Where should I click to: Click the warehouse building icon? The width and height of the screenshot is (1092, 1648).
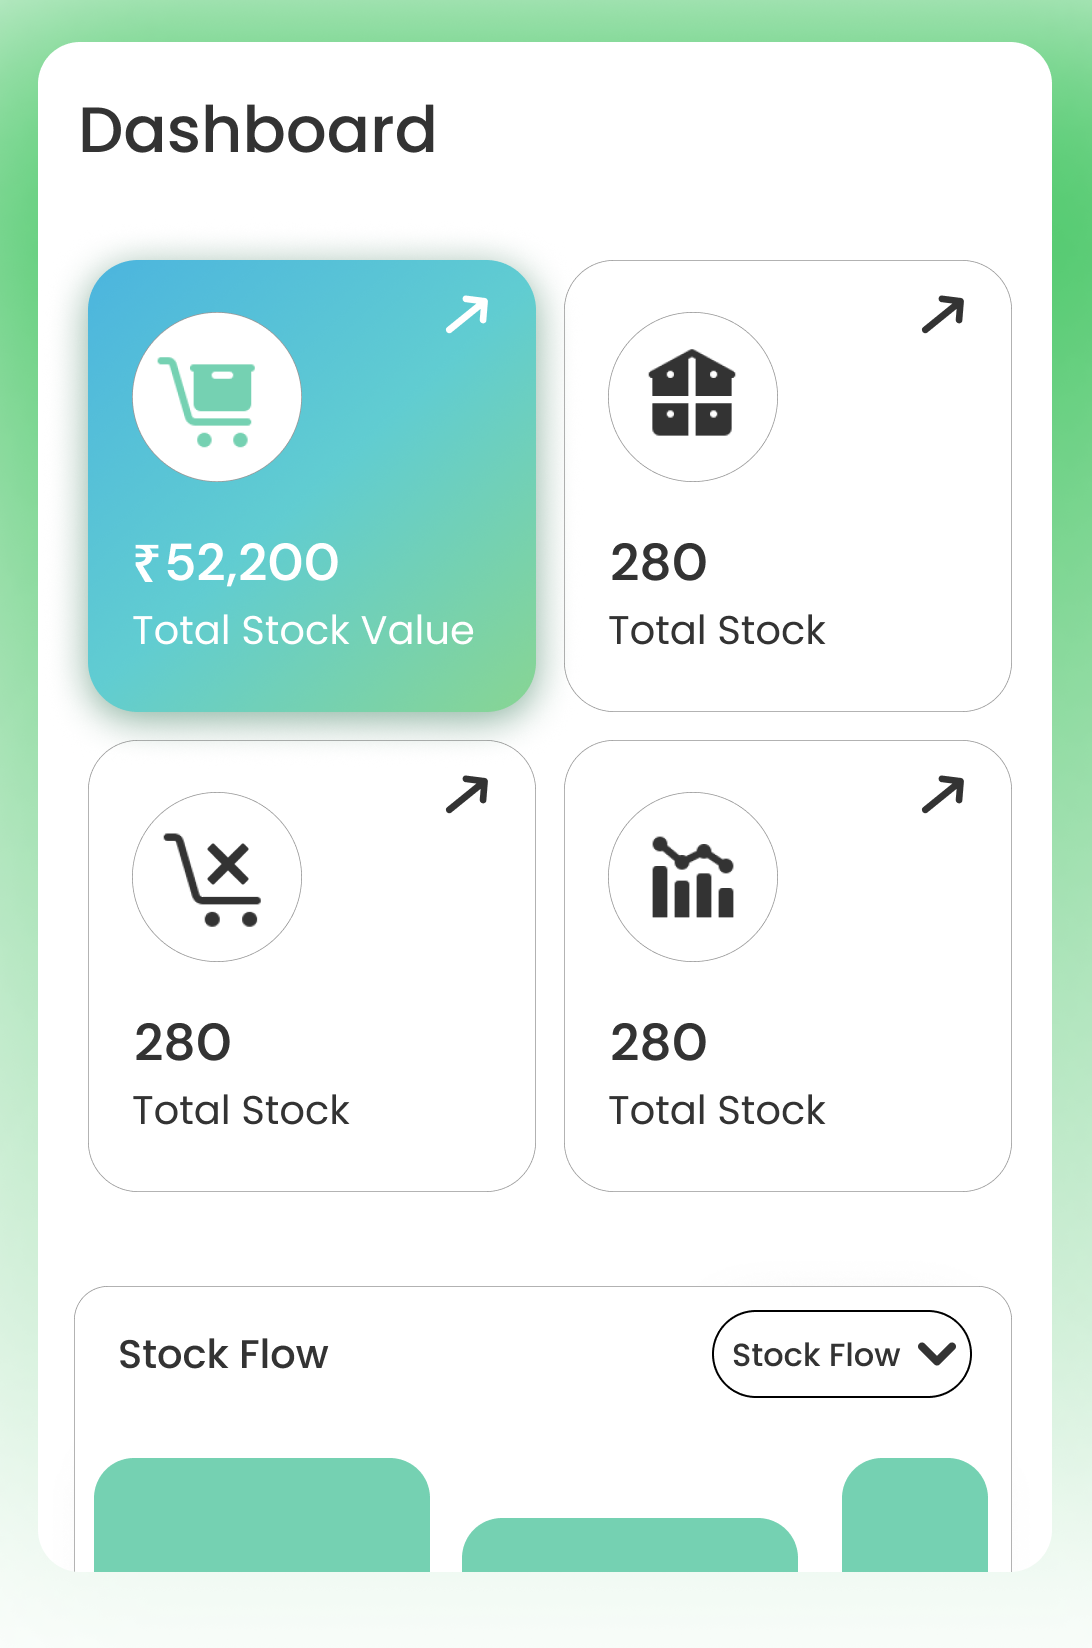coord(692,396)
